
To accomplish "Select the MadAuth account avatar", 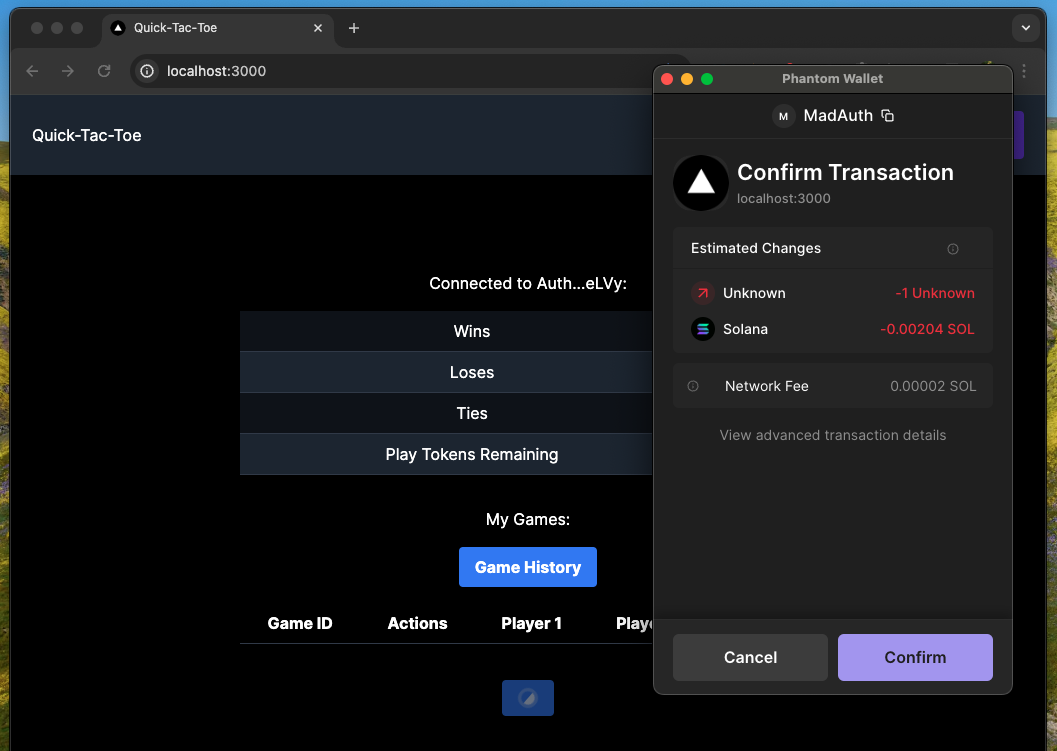I will pos(783,116).
